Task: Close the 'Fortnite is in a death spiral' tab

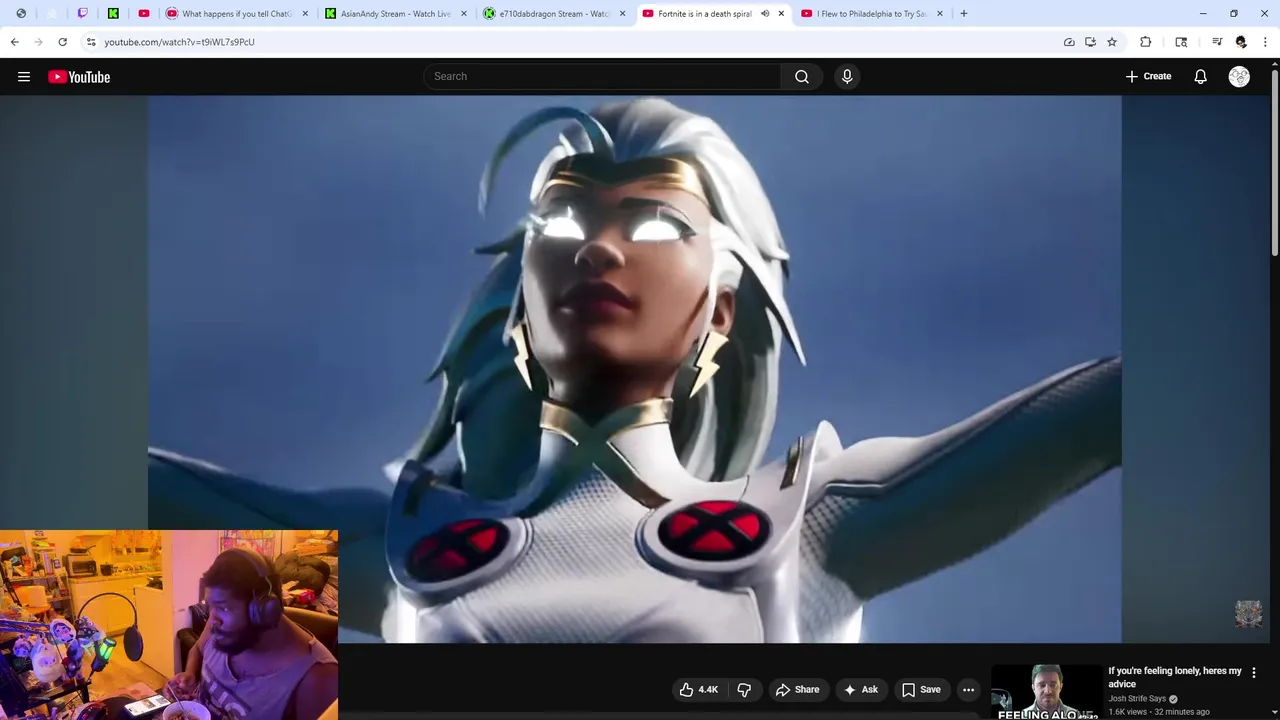Action: click(781, 14)
